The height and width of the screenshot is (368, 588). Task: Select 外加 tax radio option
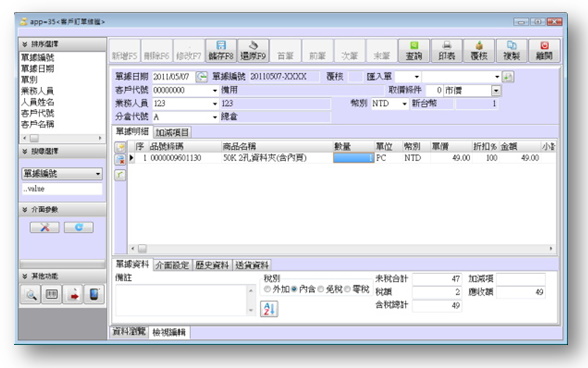[267, 289]
